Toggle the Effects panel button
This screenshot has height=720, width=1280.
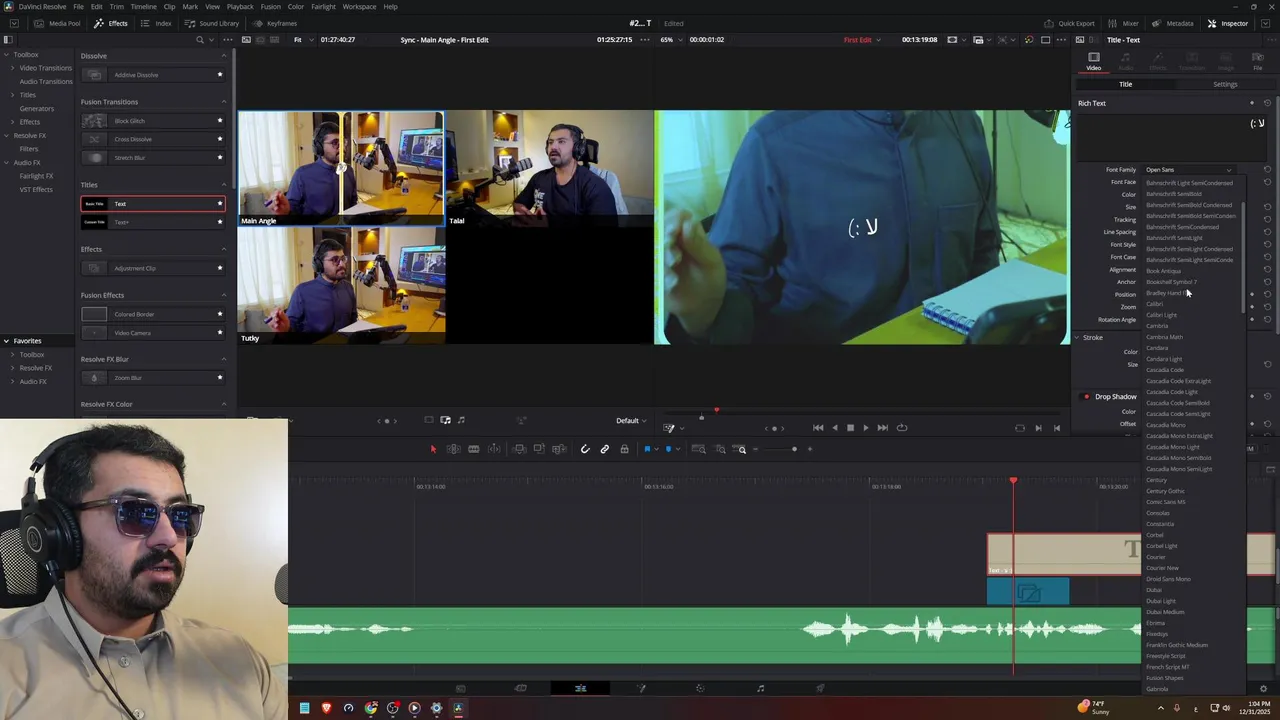[x=111, y=23]
